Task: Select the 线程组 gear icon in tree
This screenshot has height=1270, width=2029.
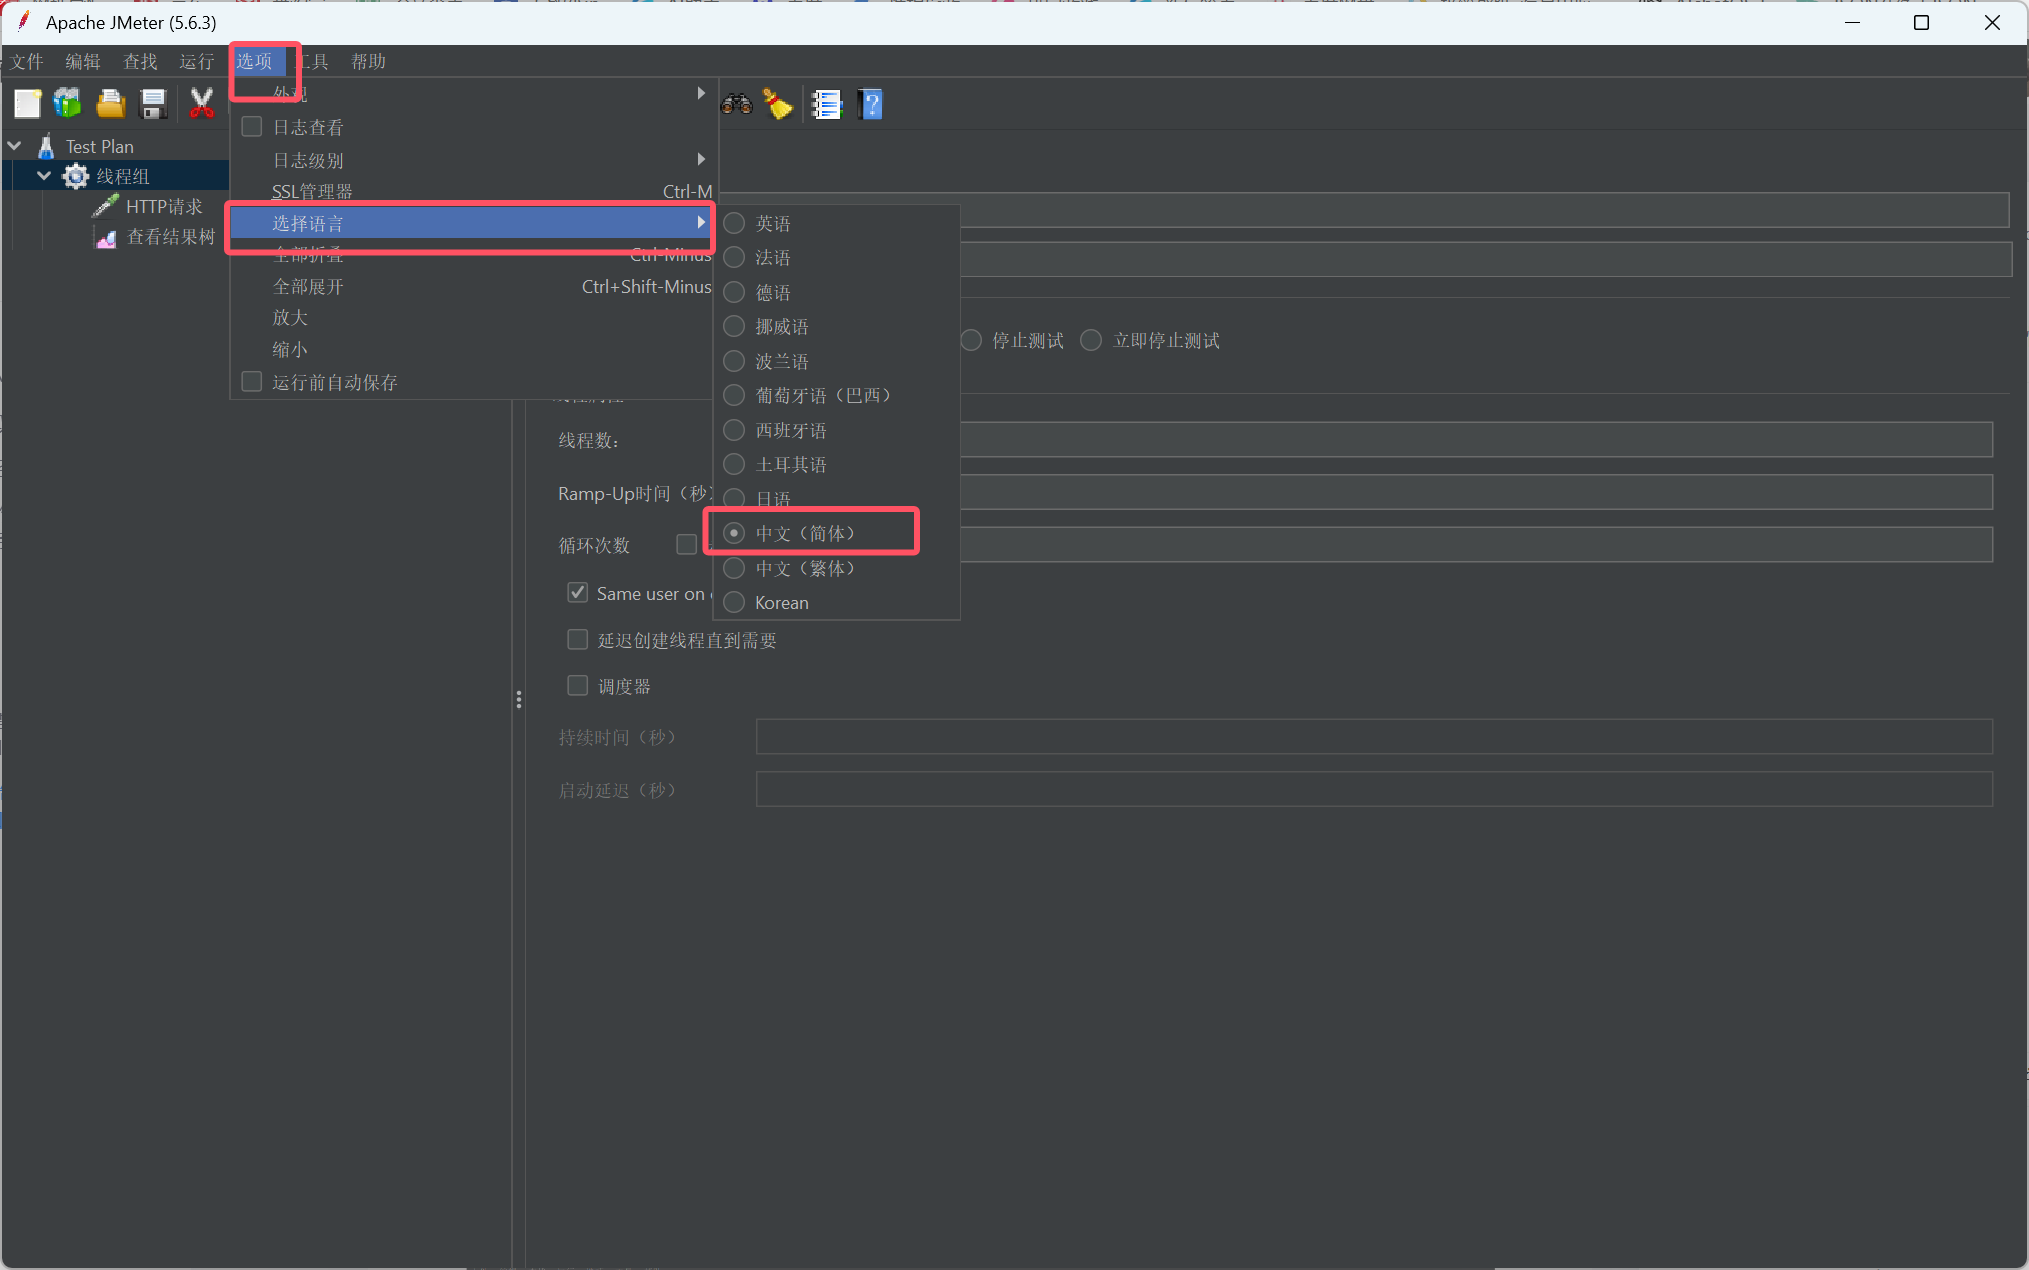Action: coord(75,176)
